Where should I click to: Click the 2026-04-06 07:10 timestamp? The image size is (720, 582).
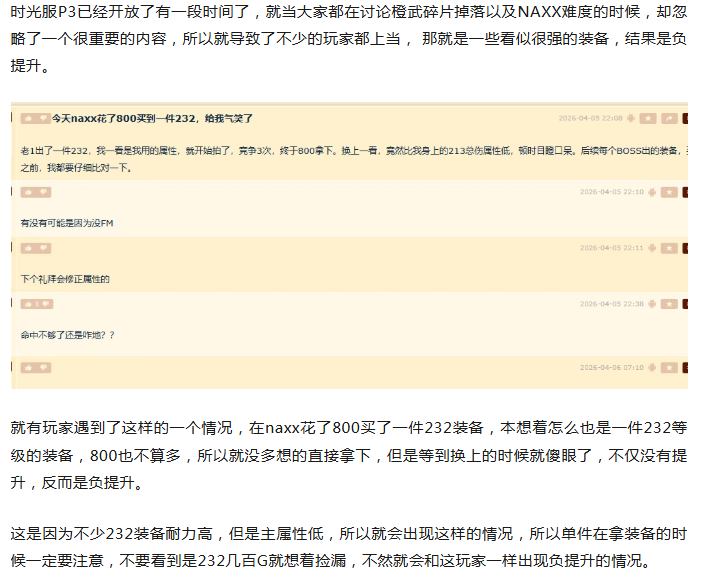[612, 367]
